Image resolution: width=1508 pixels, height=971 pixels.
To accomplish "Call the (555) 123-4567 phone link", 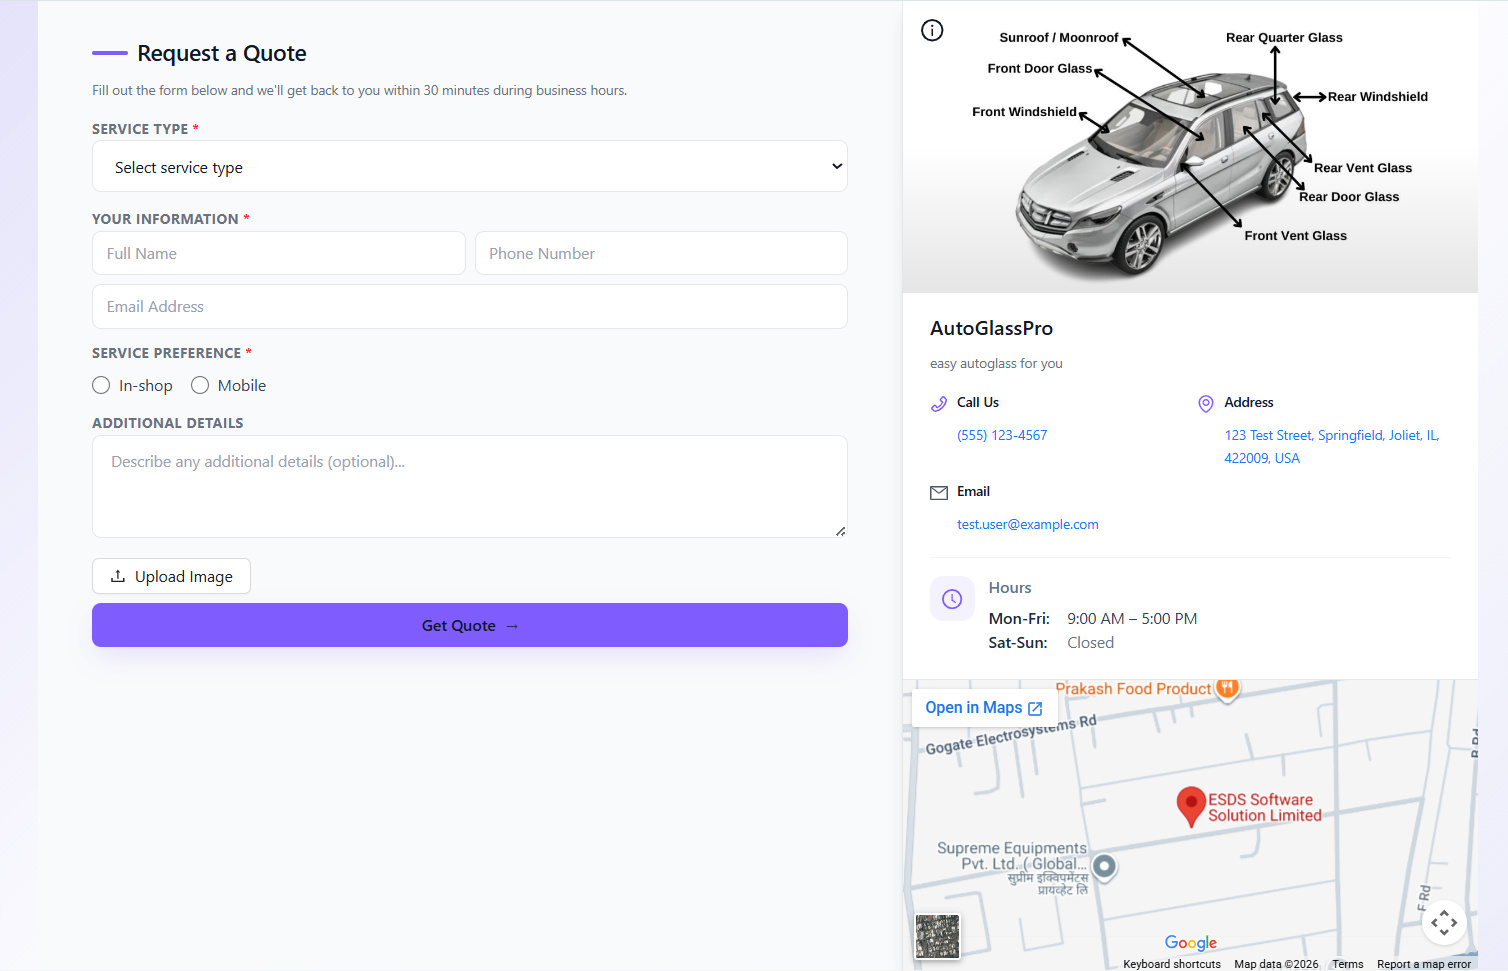I will (1002, 435).
